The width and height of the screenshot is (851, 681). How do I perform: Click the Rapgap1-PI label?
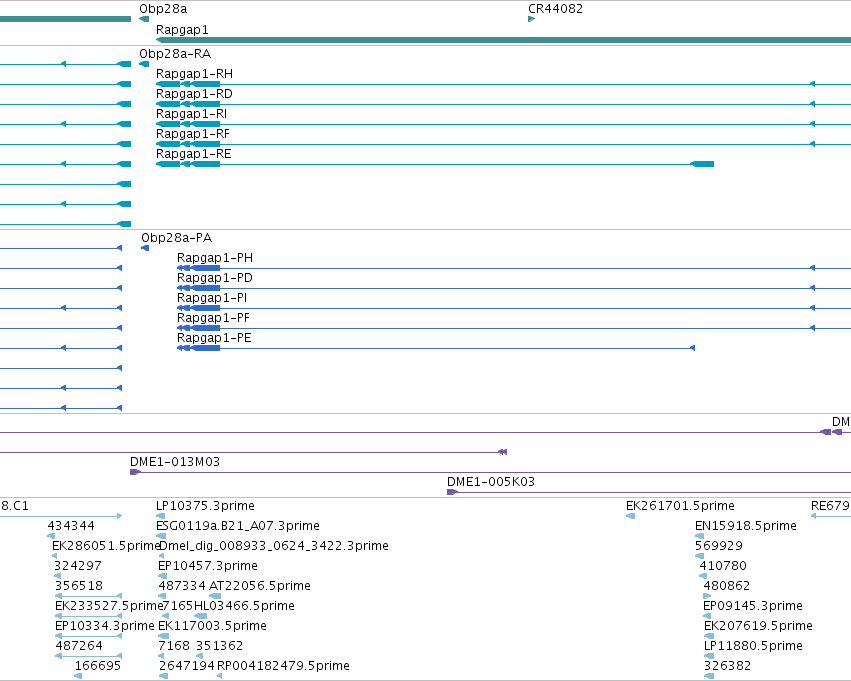coord(212,298)
